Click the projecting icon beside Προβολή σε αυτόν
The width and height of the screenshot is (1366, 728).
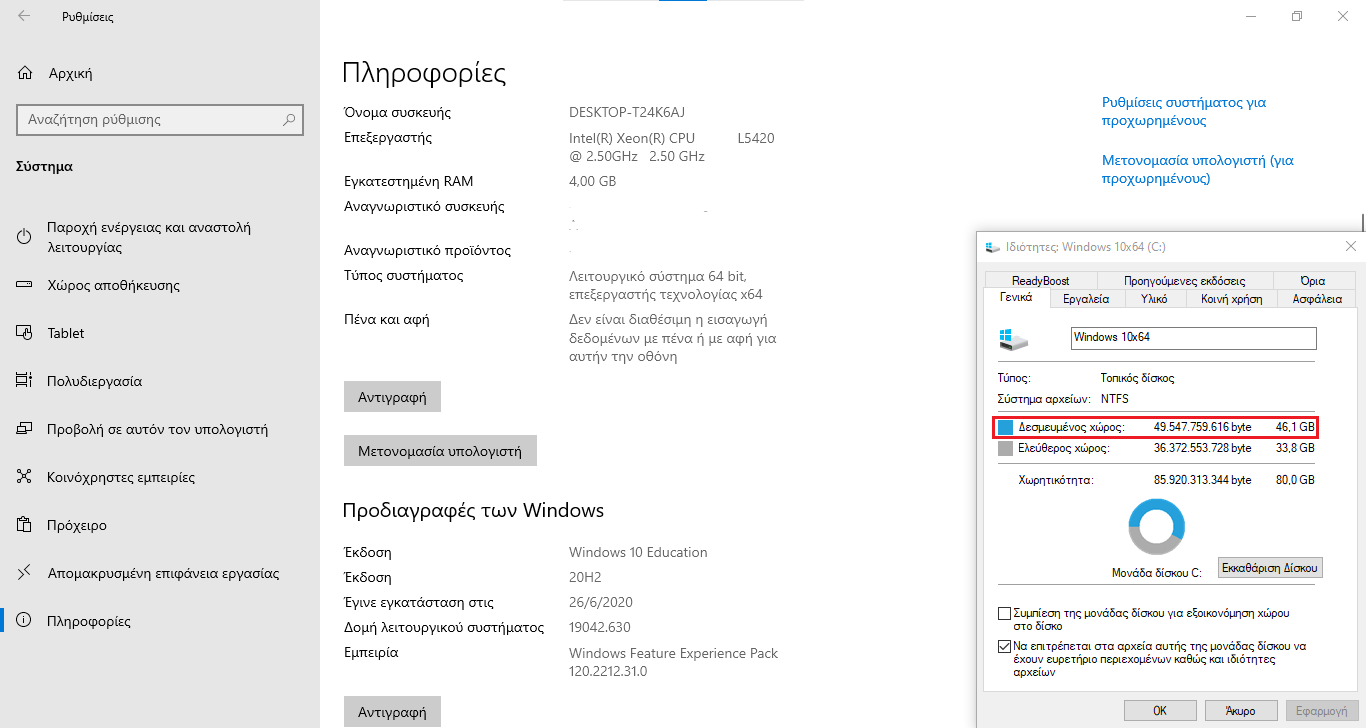point(25,429)
